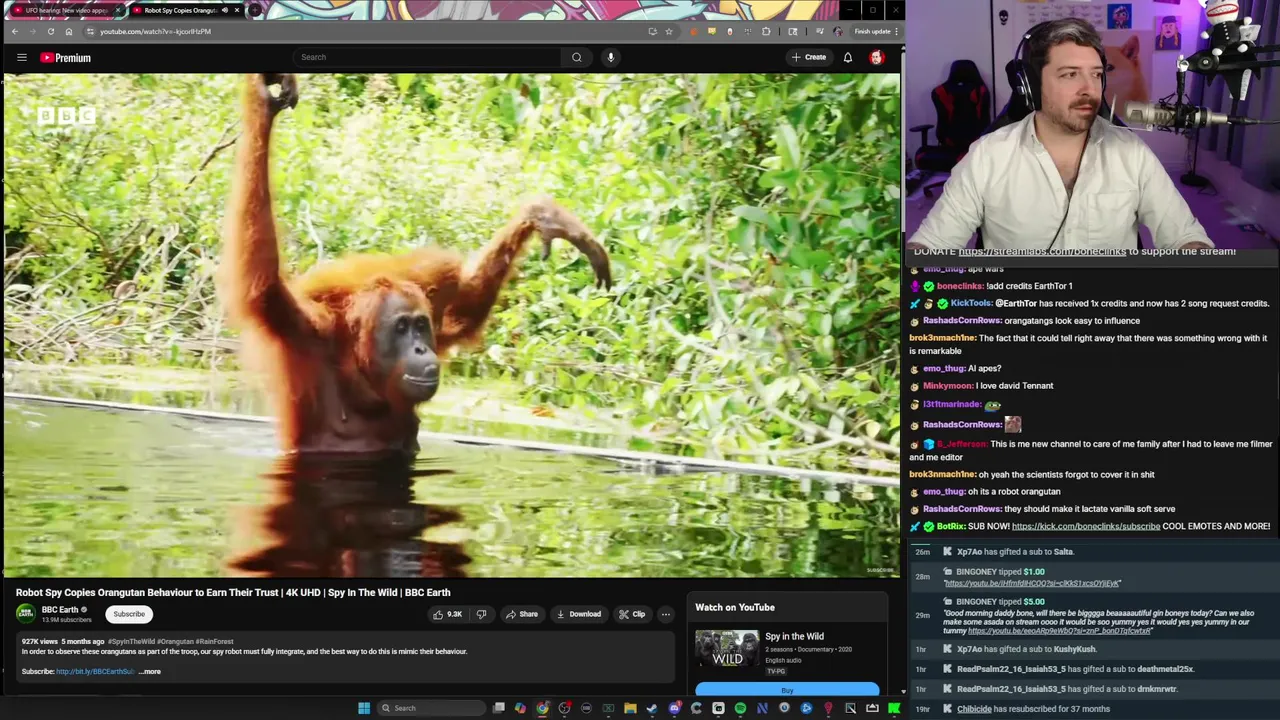Open a new Chrome tab
This screenshot has height=720, width=1280.
[254, 10]
